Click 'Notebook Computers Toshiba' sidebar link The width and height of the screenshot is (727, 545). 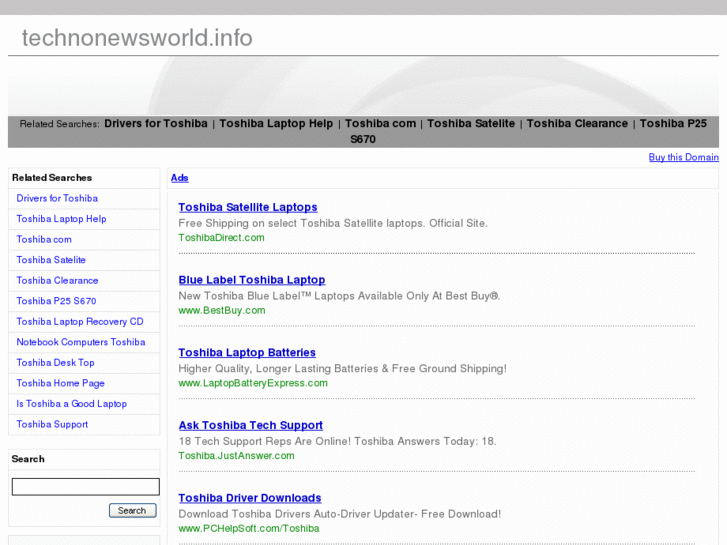[81, 342]
